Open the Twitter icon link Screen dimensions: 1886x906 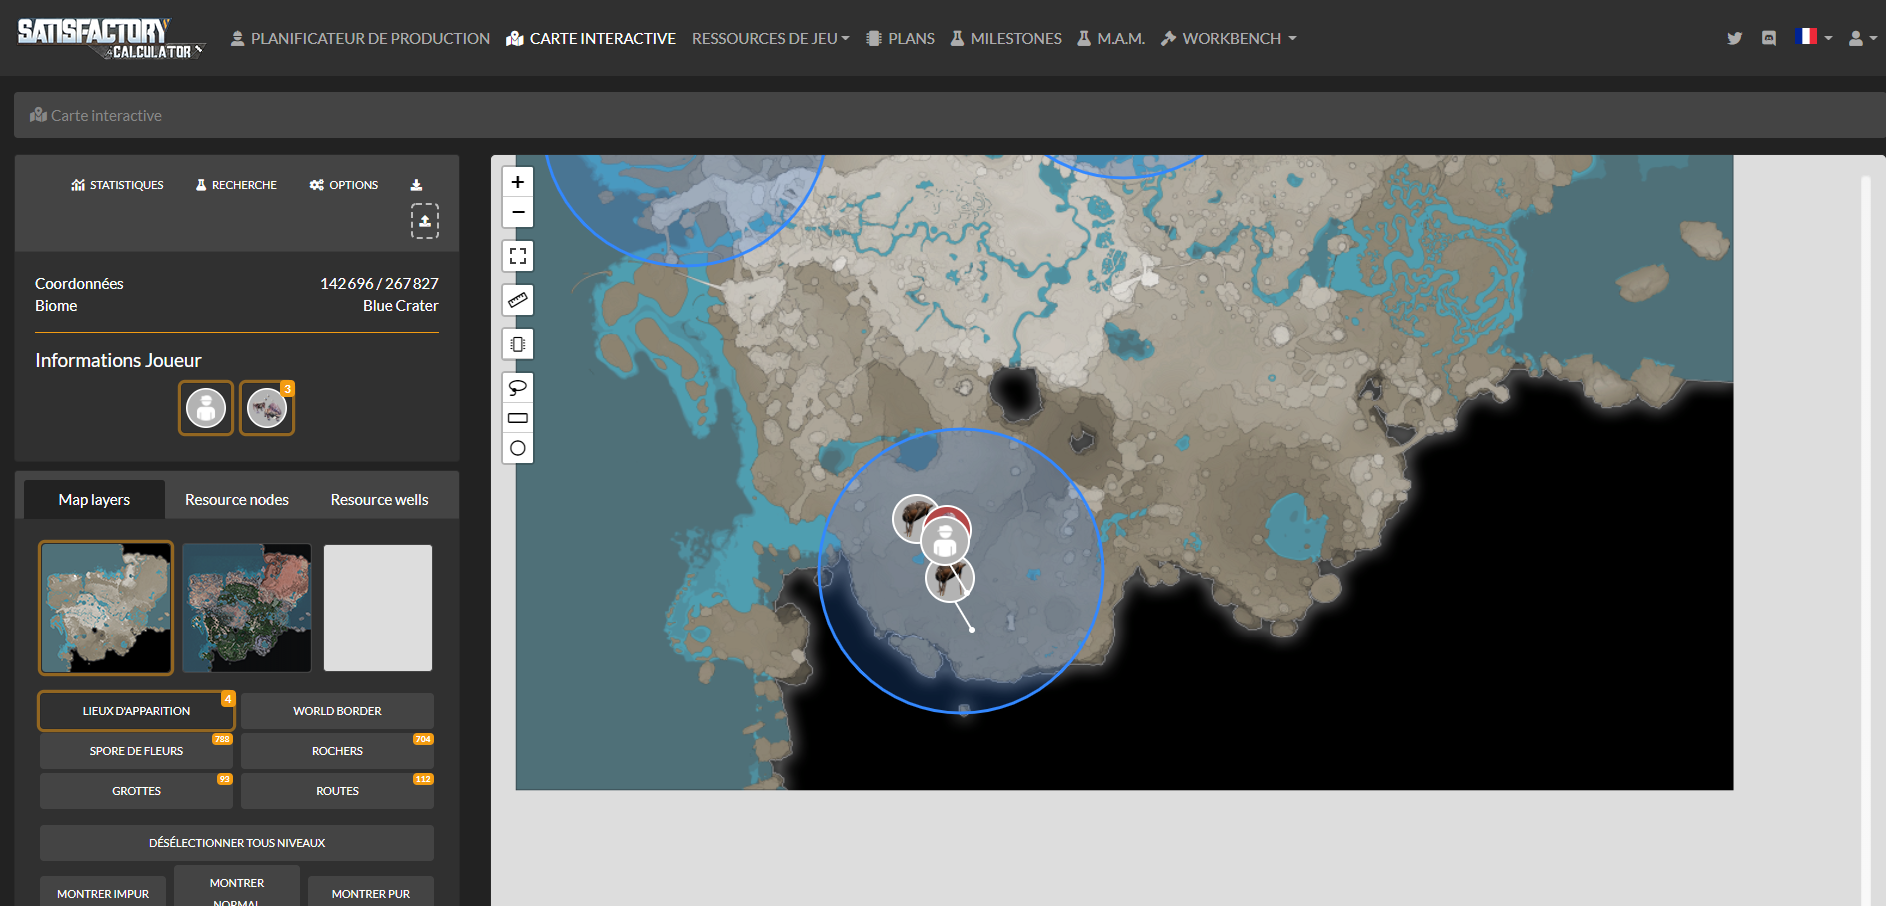pos(1734,38)
